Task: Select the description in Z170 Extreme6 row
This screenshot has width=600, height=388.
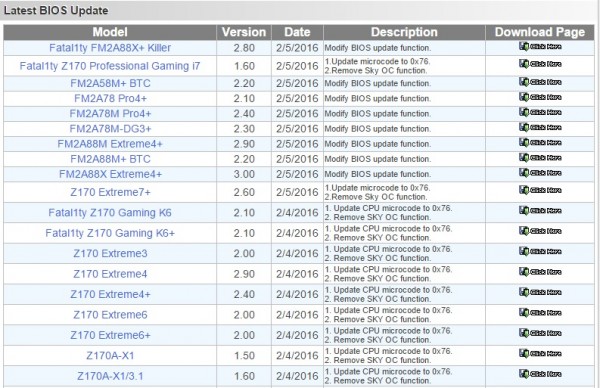Action: click(388, 315)
